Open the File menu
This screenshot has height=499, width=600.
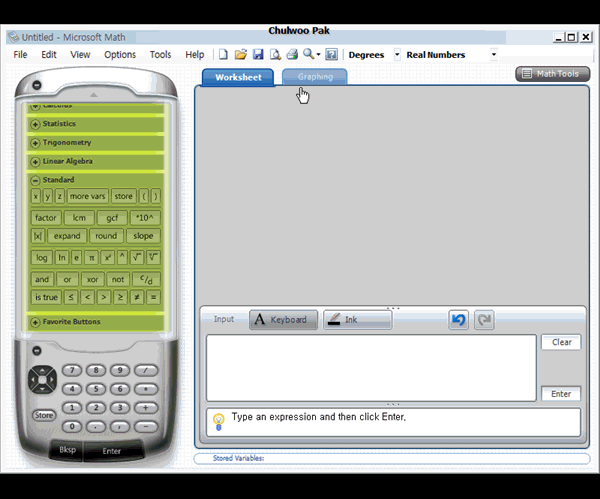click(20, 55)
